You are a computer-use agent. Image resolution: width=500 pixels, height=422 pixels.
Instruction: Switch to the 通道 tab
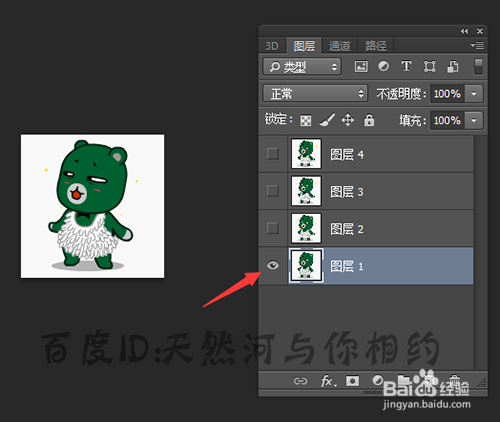click(x=339, y=46)
